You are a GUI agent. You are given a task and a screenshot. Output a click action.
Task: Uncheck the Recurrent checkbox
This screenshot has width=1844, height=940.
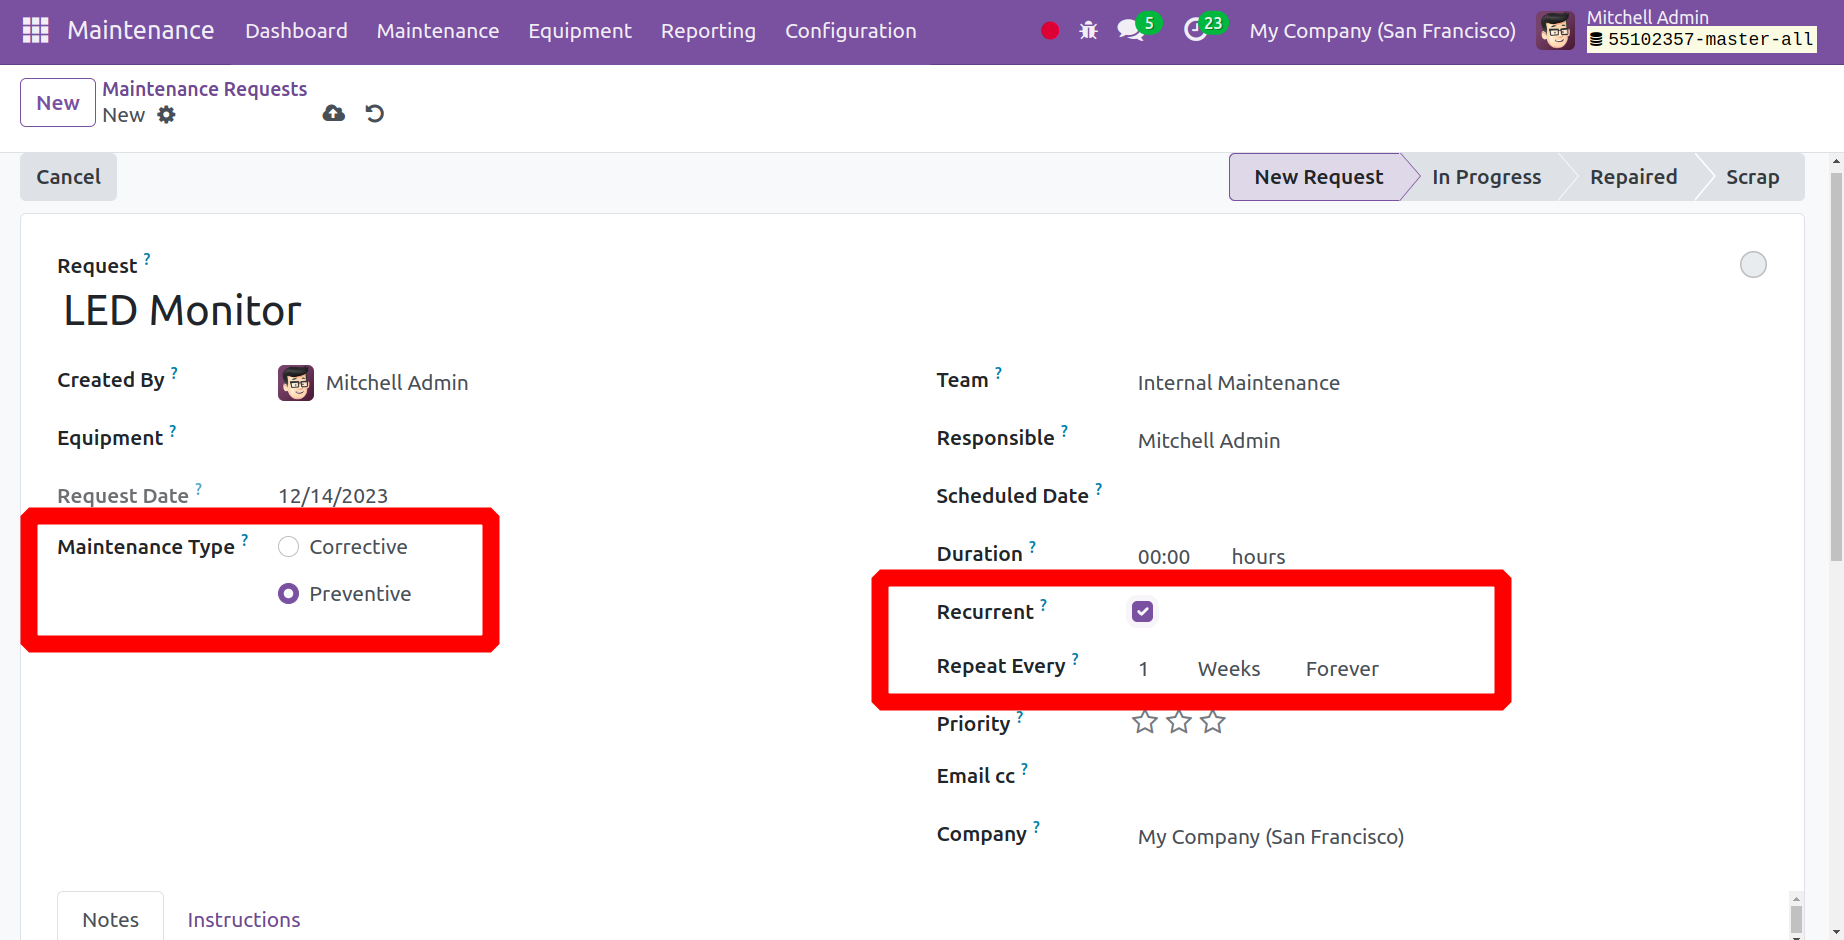(1143, 612)
